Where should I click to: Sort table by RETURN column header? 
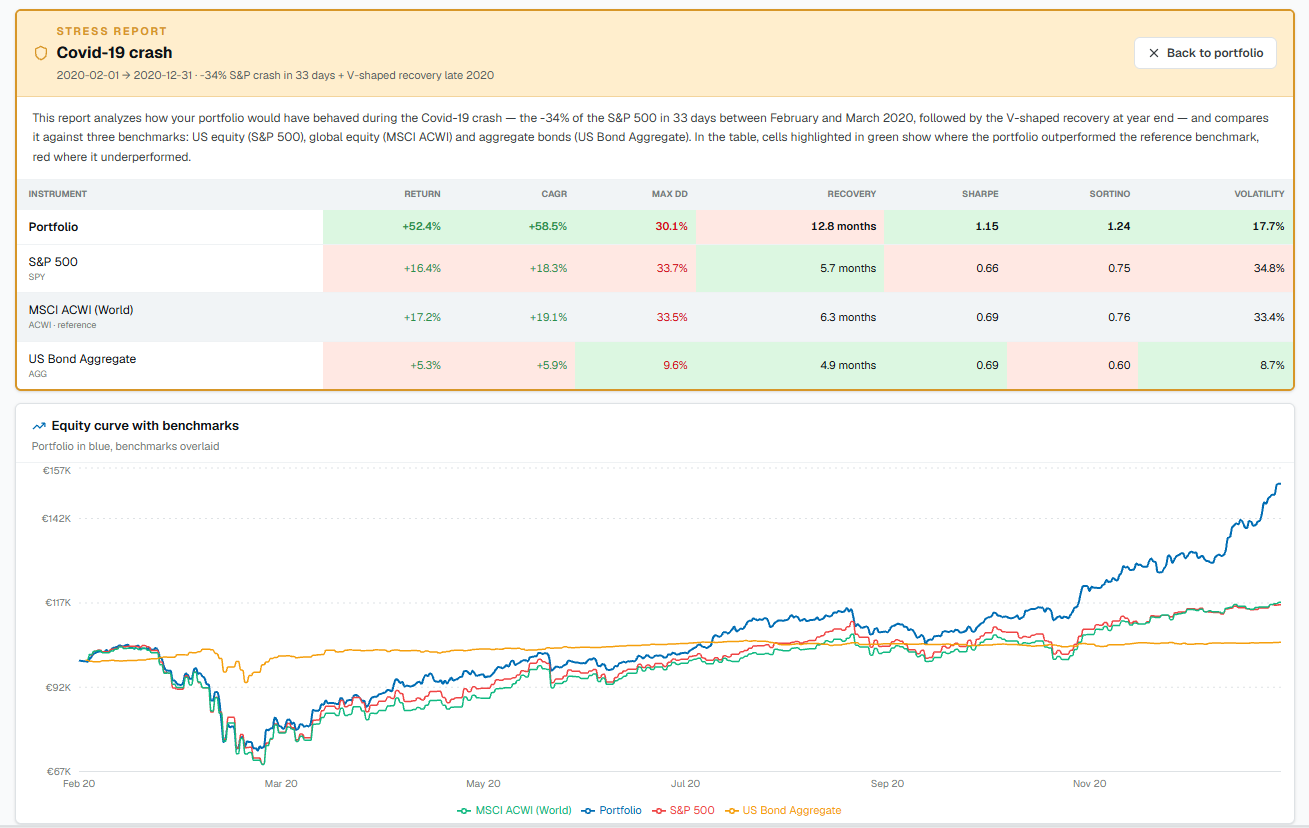(x=422, y=194)
